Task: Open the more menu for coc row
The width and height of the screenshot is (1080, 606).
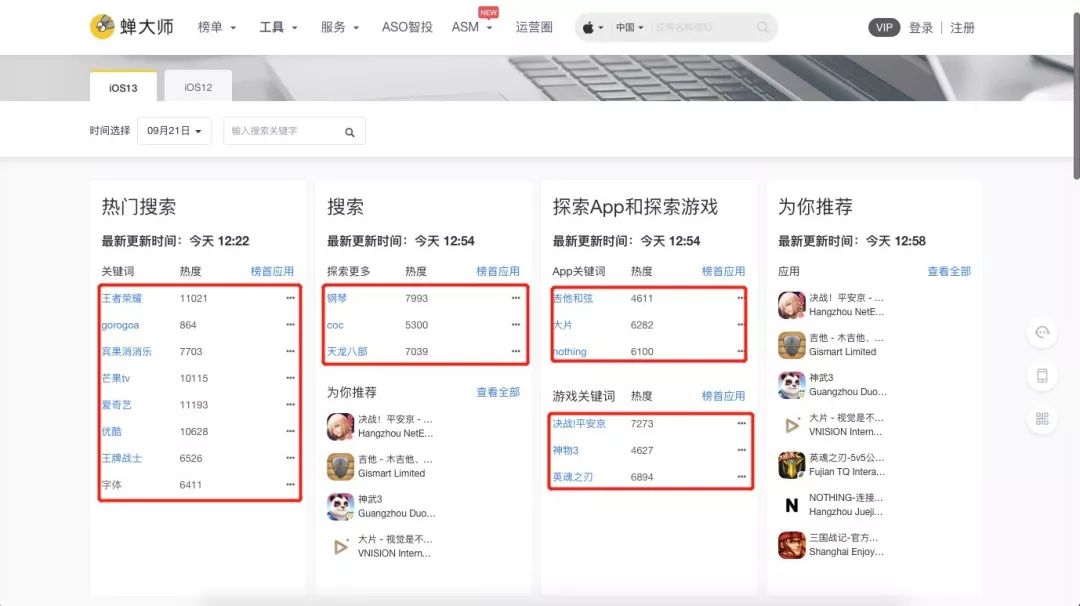Action: click(x=516, y=324)
